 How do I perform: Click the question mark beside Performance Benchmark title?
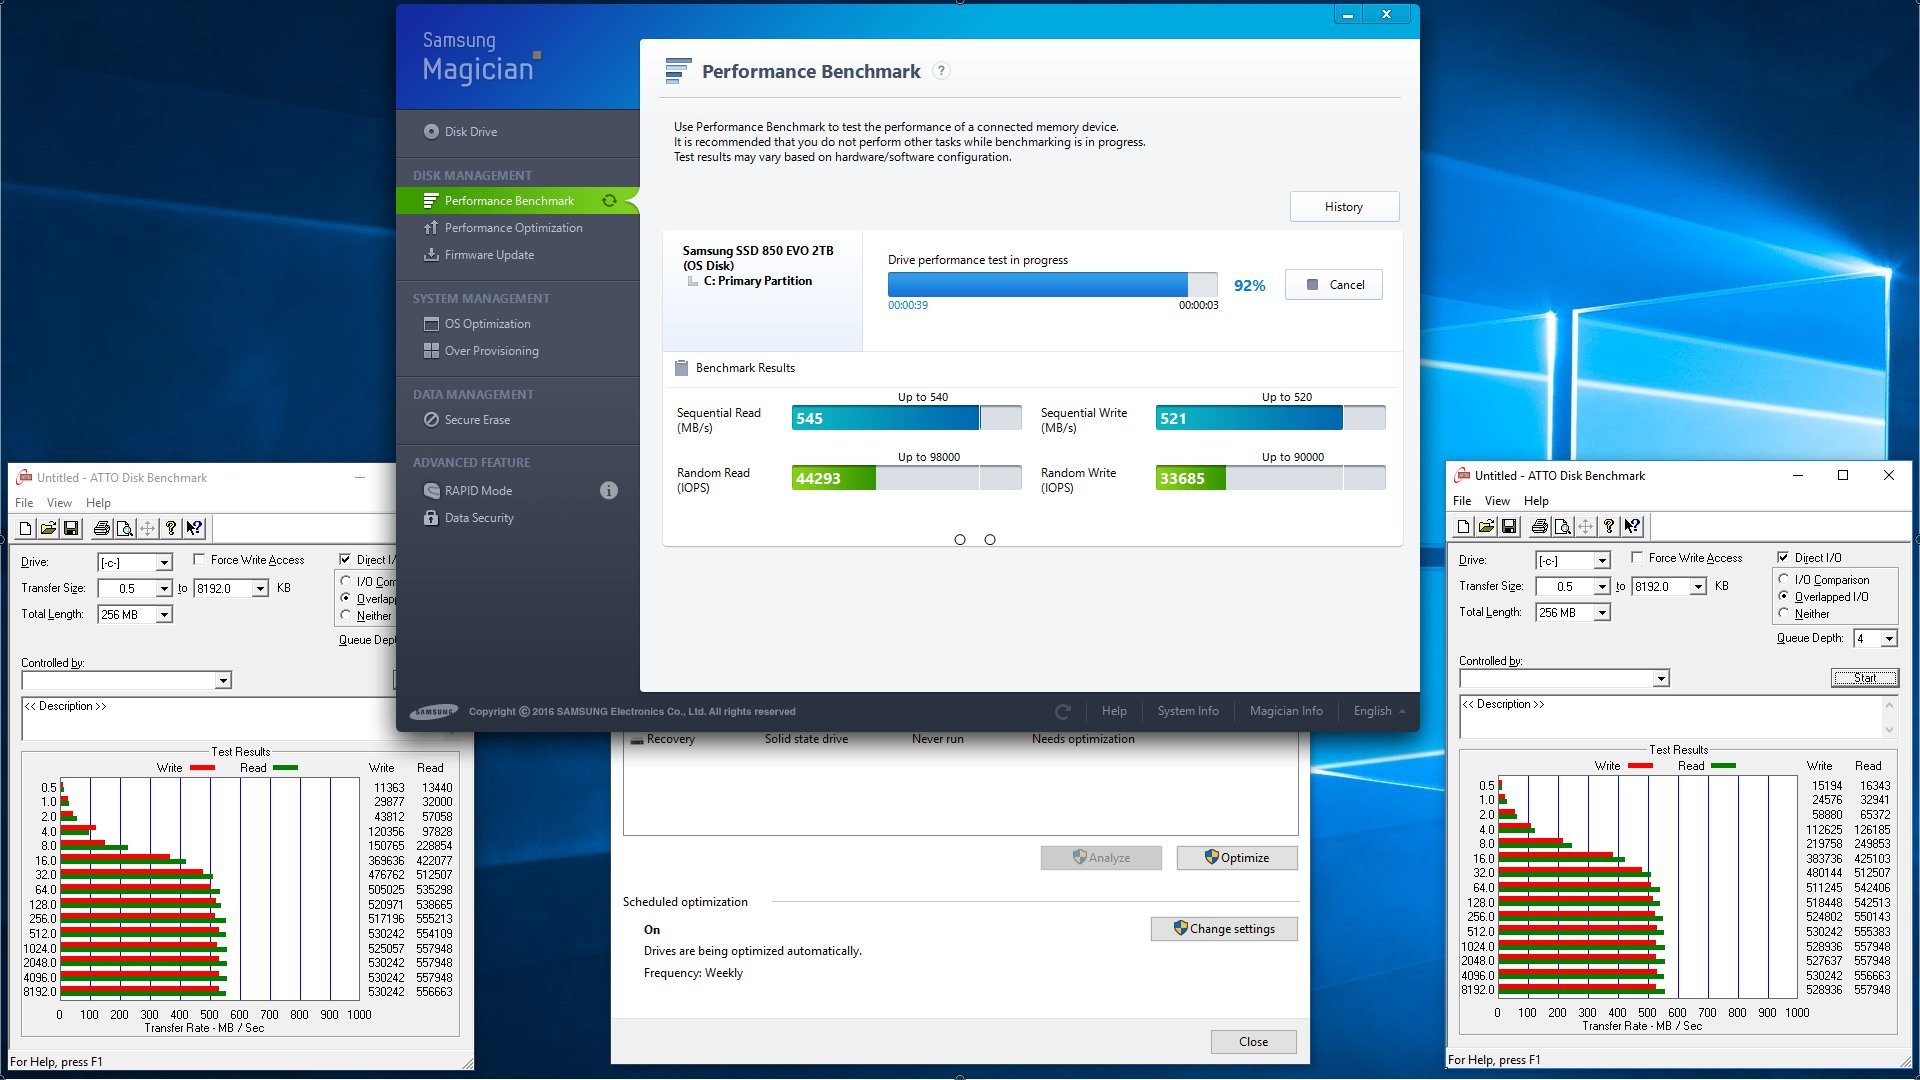click(941, 71)
